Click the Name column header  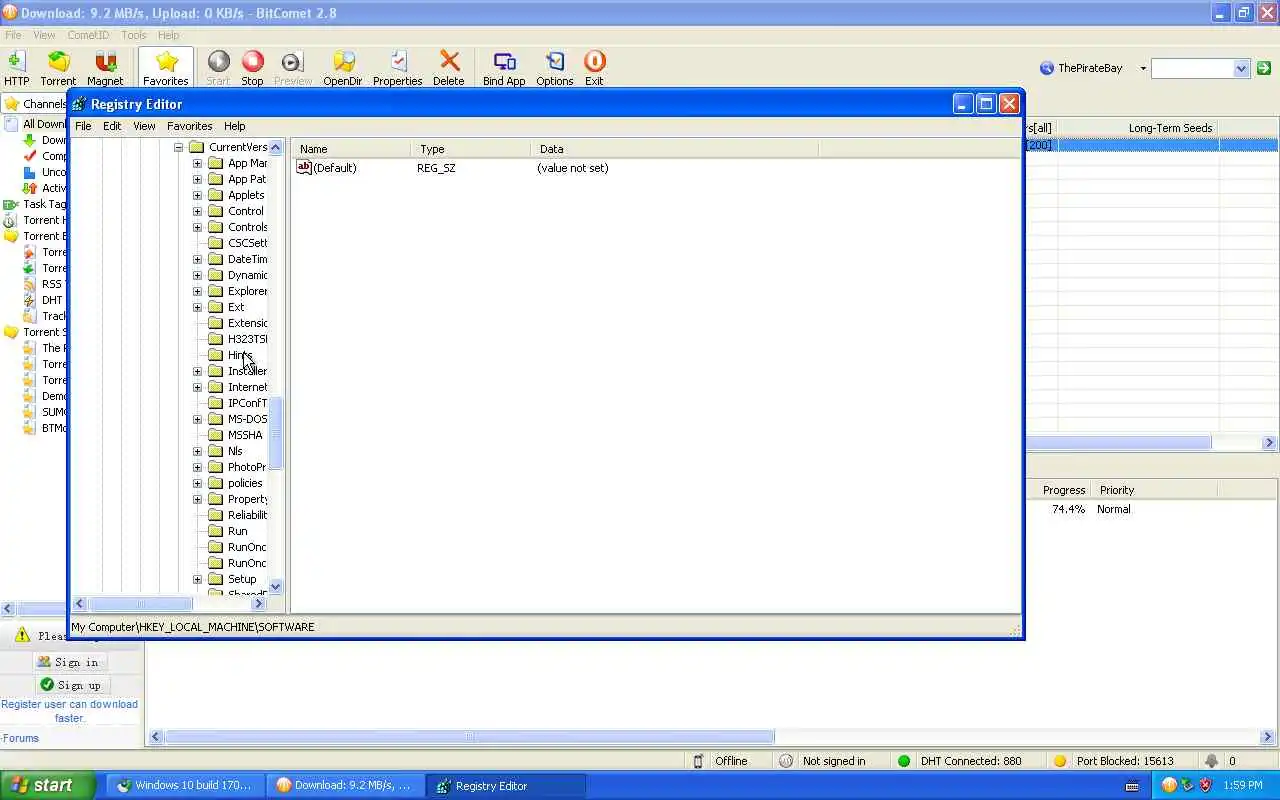point(351,149)
